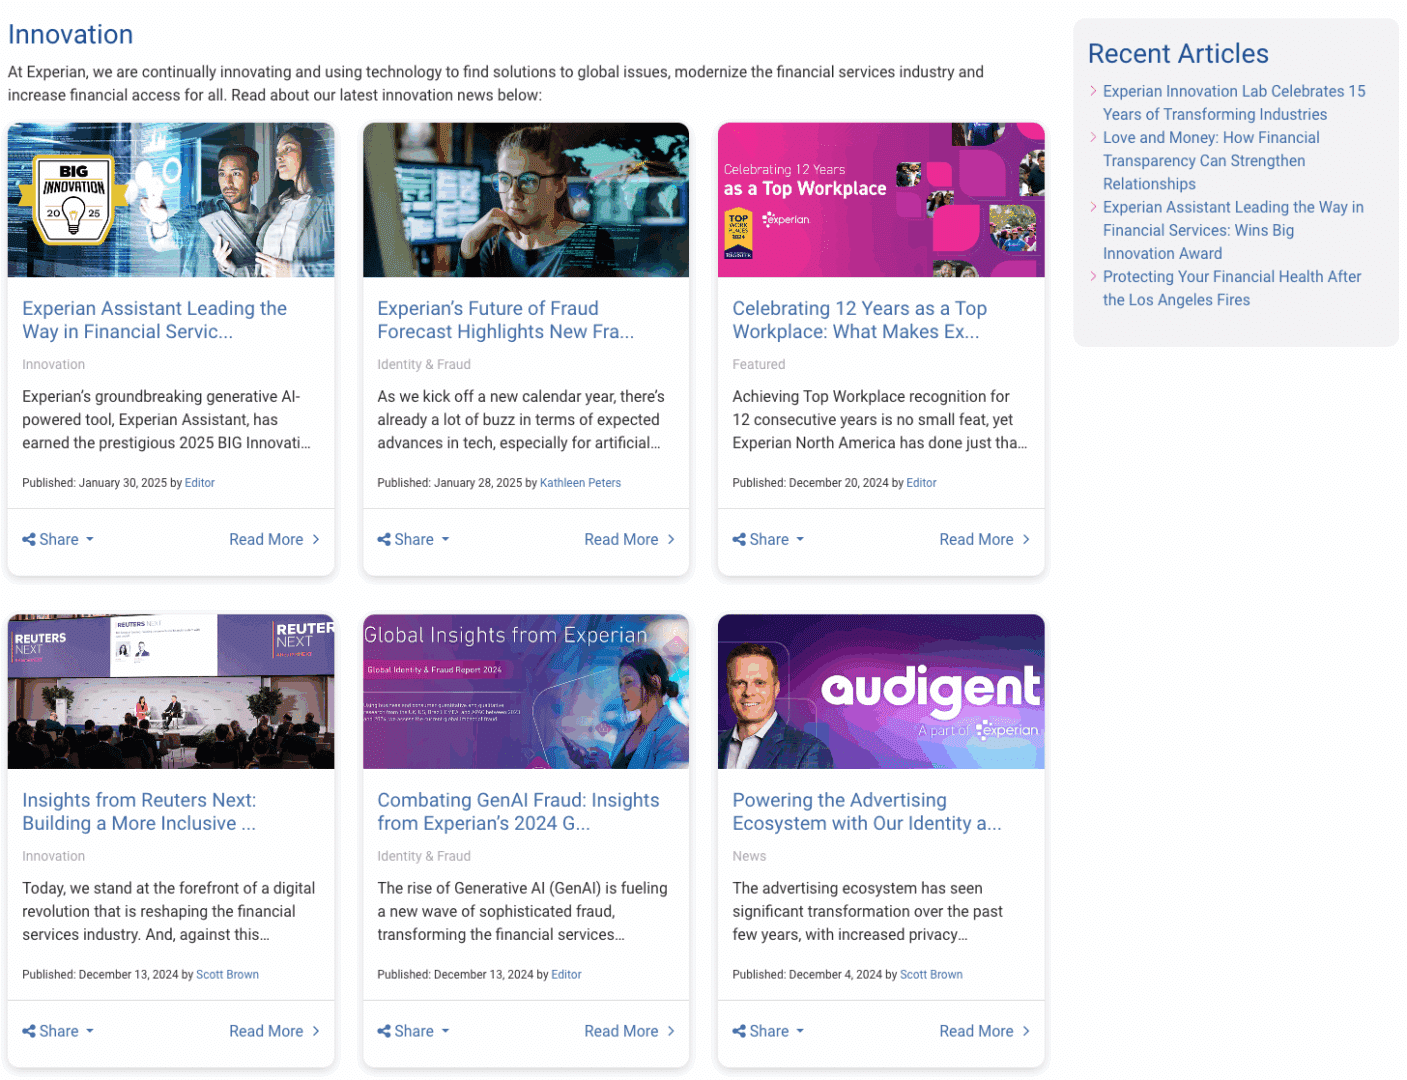
Task: Open Share dropdown on Audigent advertising card
Action: [x=768, y=1031]
